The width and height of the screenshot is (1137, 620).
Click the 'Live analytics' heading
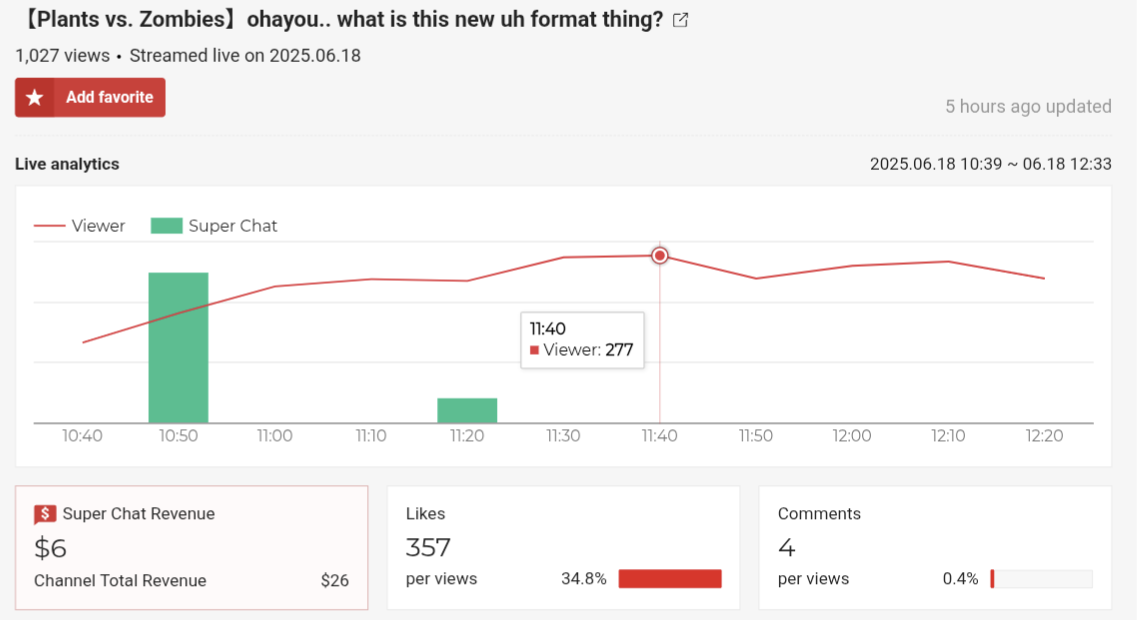[67, 164]
